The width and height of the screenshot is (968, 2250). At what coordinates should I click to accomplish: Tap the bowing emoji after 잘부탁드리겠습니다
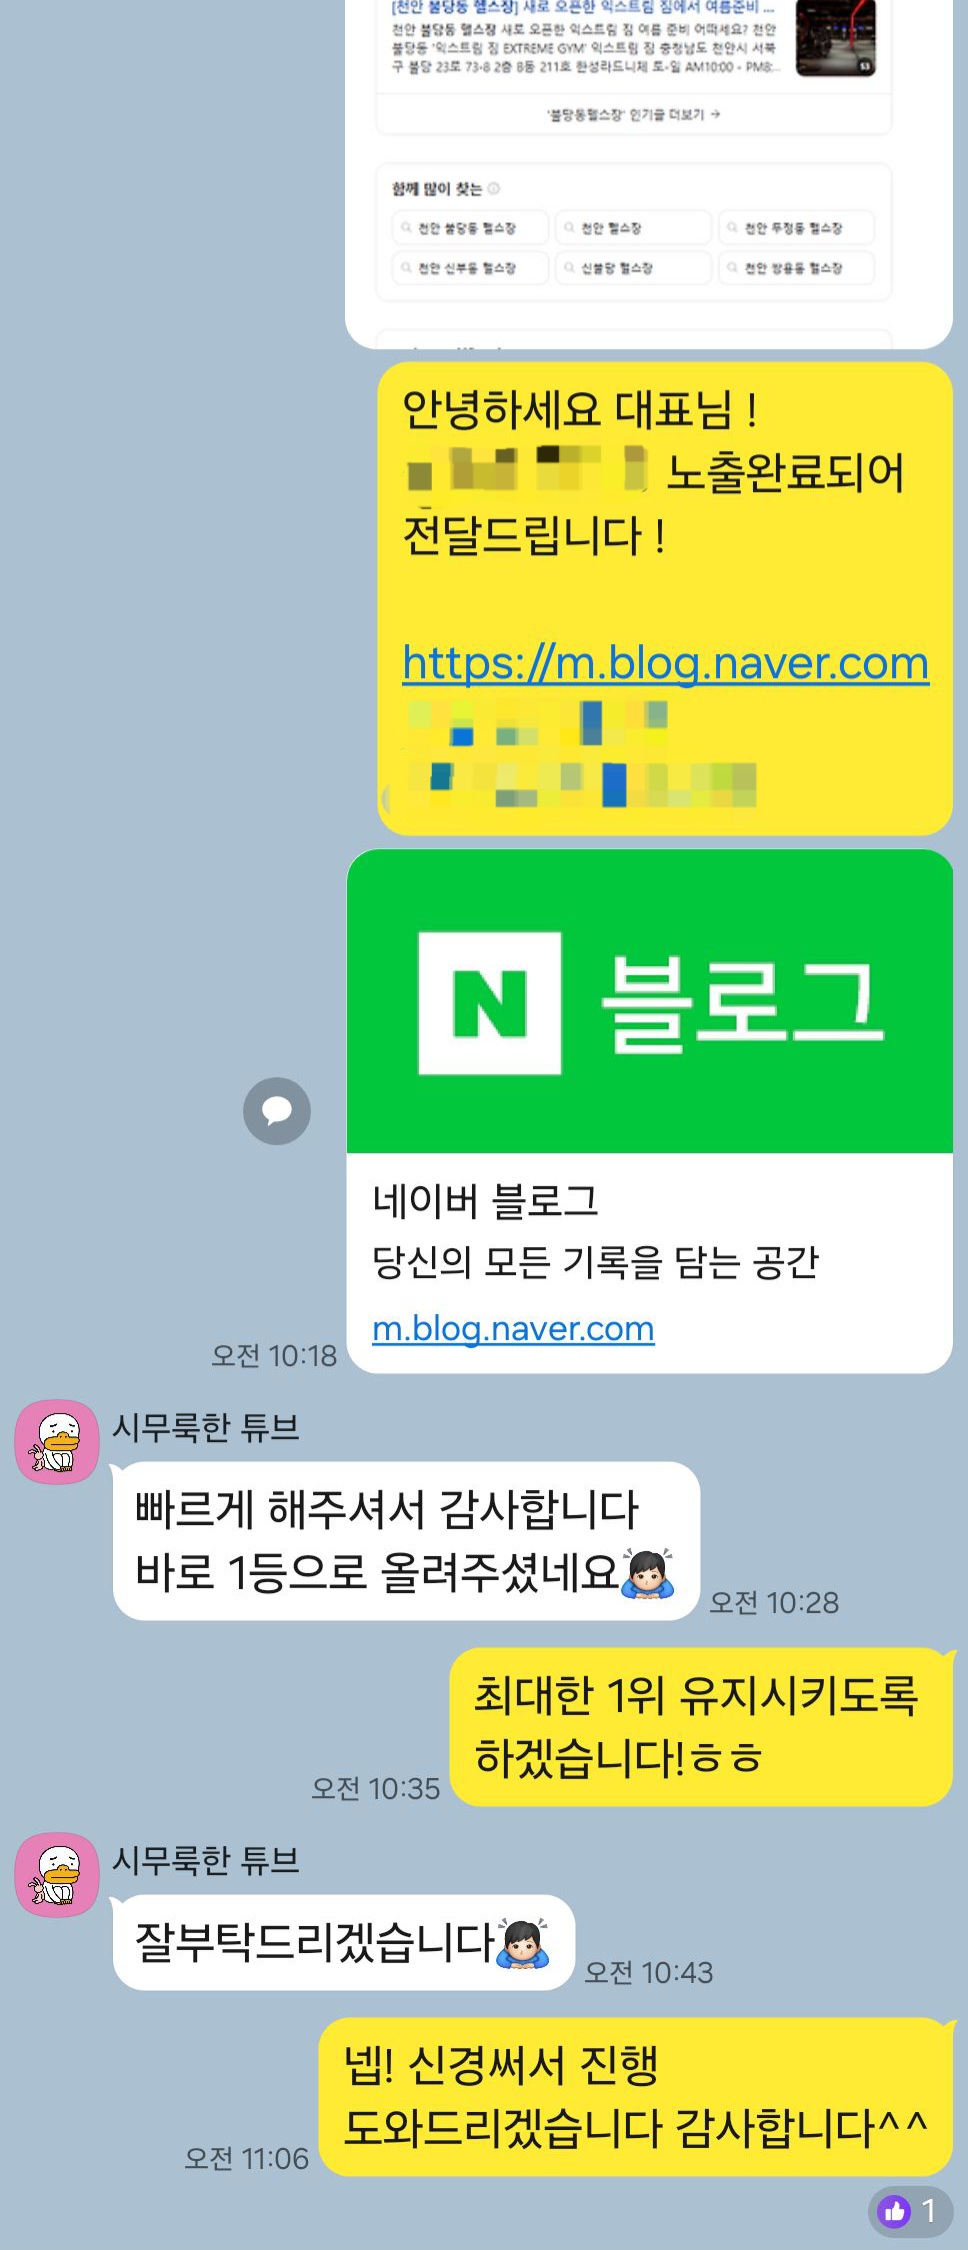523,1943
